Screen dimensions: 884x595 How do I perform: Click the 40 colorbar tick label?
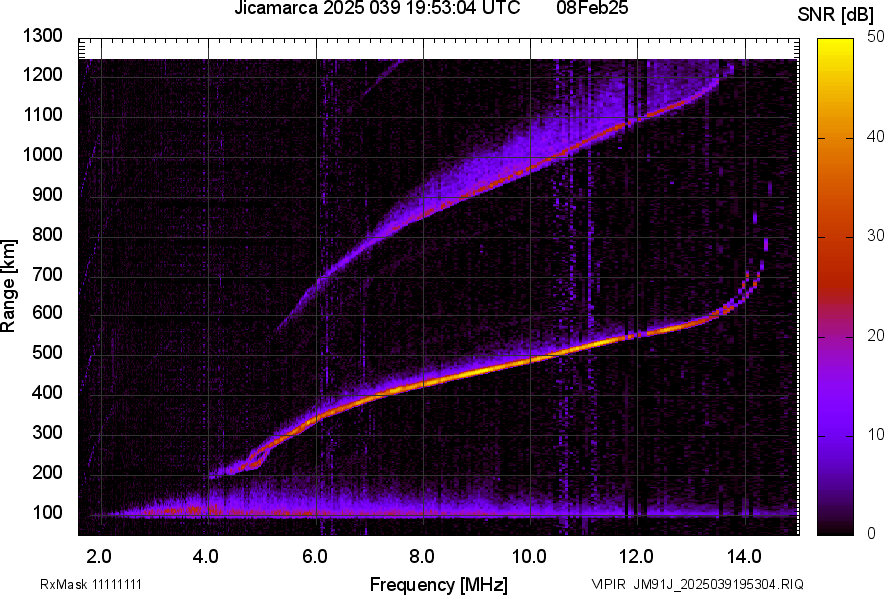tap(875, 136)
